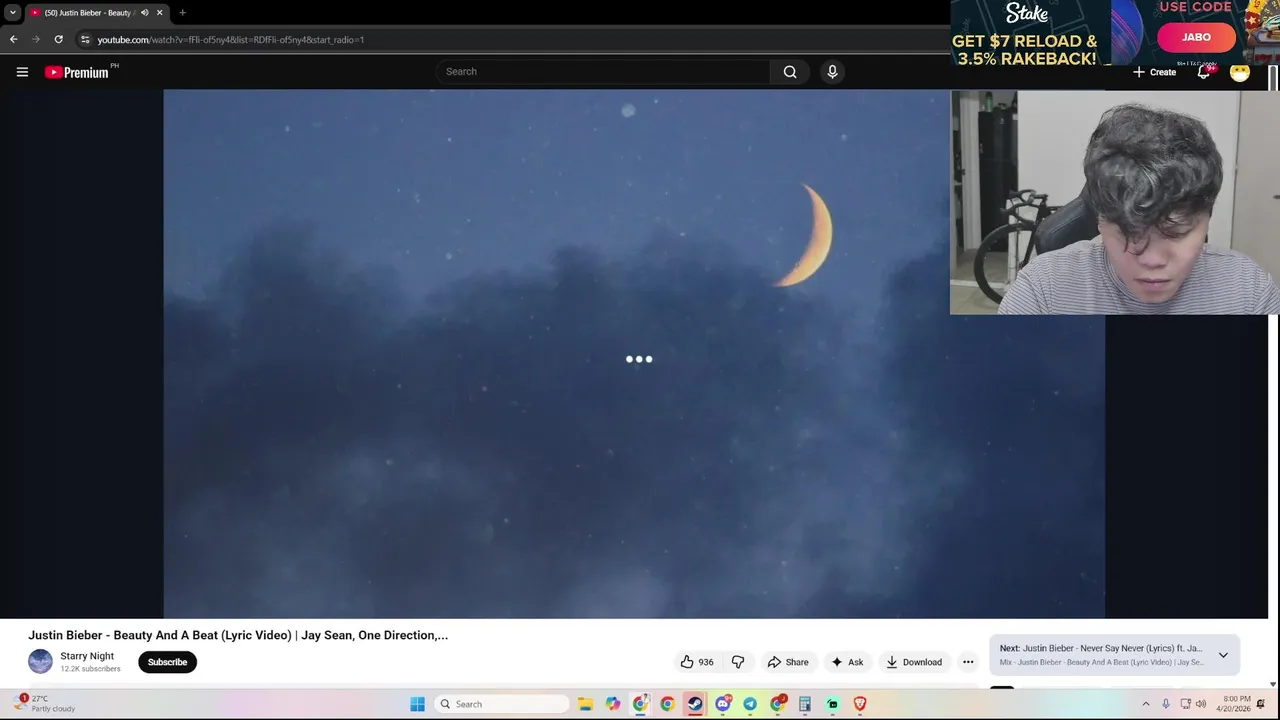
Task: Click the video title text
Action: click(x=238, y=635)
